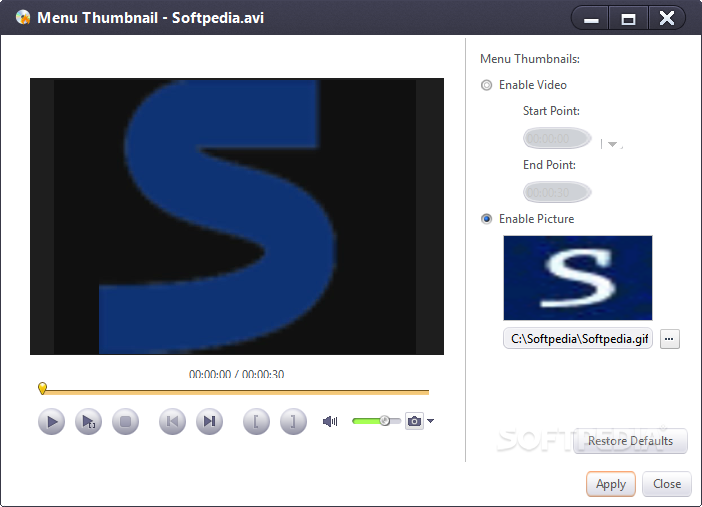The height and width of the screenshot is (507, 702).
Task: Set the end point with right bracket button
Action: 293,421
